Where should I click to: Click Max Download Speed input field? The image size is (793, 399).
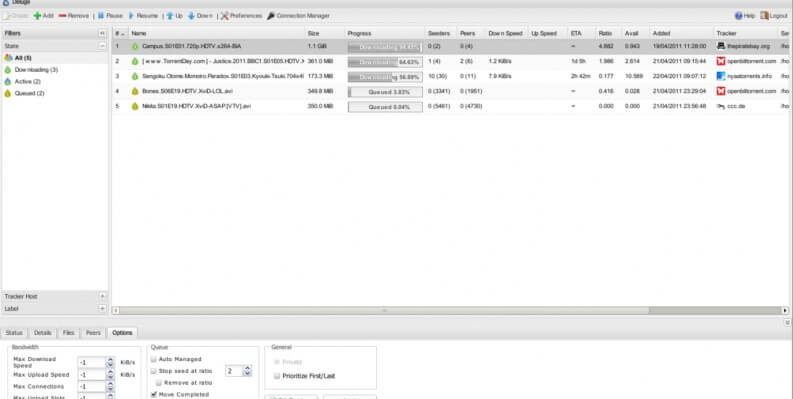pos(92,363)
